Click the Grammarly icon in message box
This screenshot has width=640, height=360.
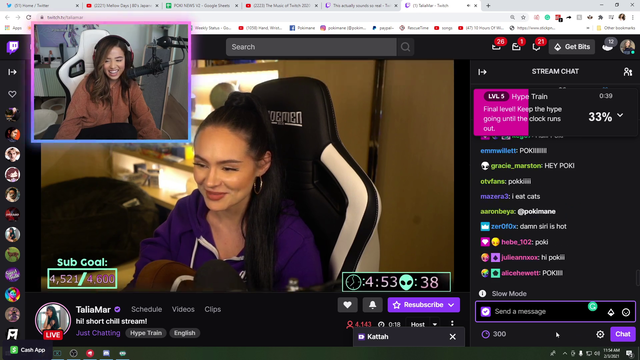(593, 306)
